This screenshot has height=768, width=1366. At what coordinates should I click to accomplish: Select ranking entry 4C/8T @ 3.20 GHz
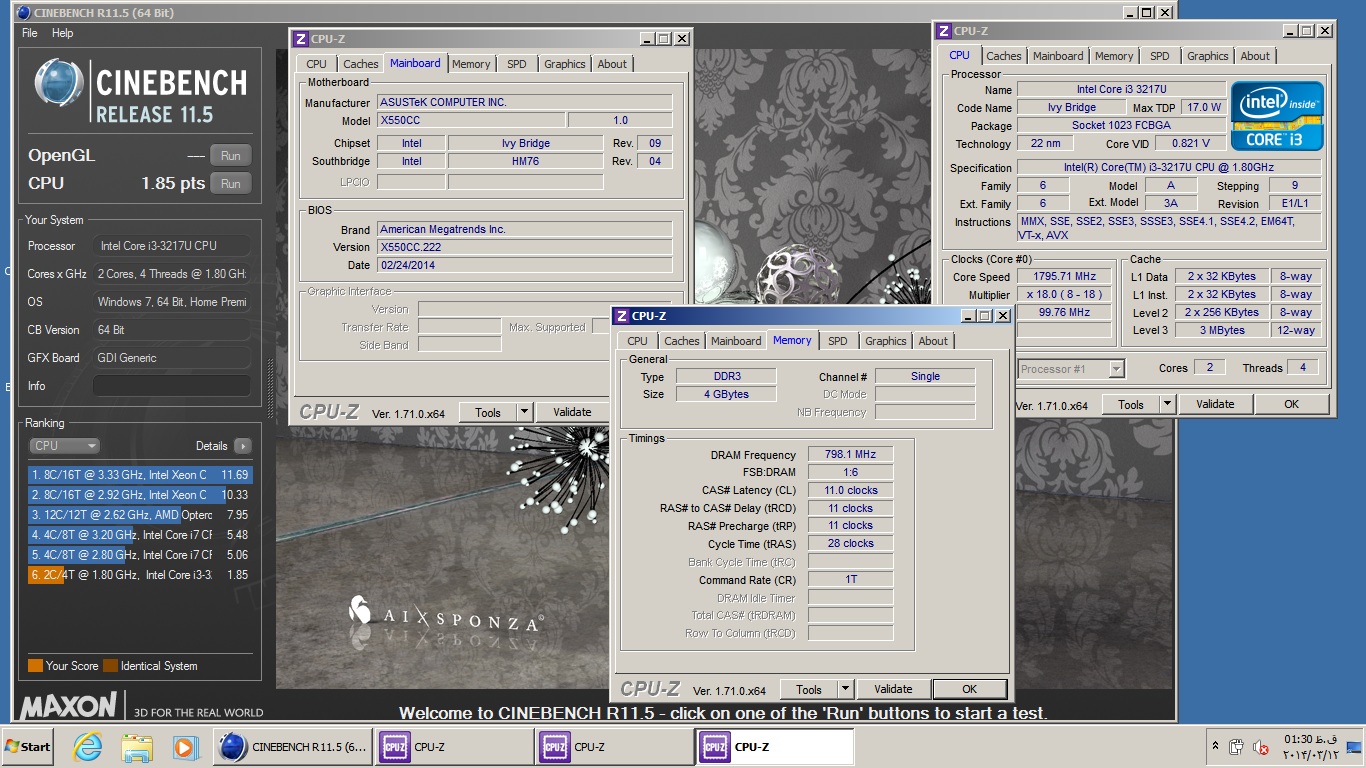(140, 535)
